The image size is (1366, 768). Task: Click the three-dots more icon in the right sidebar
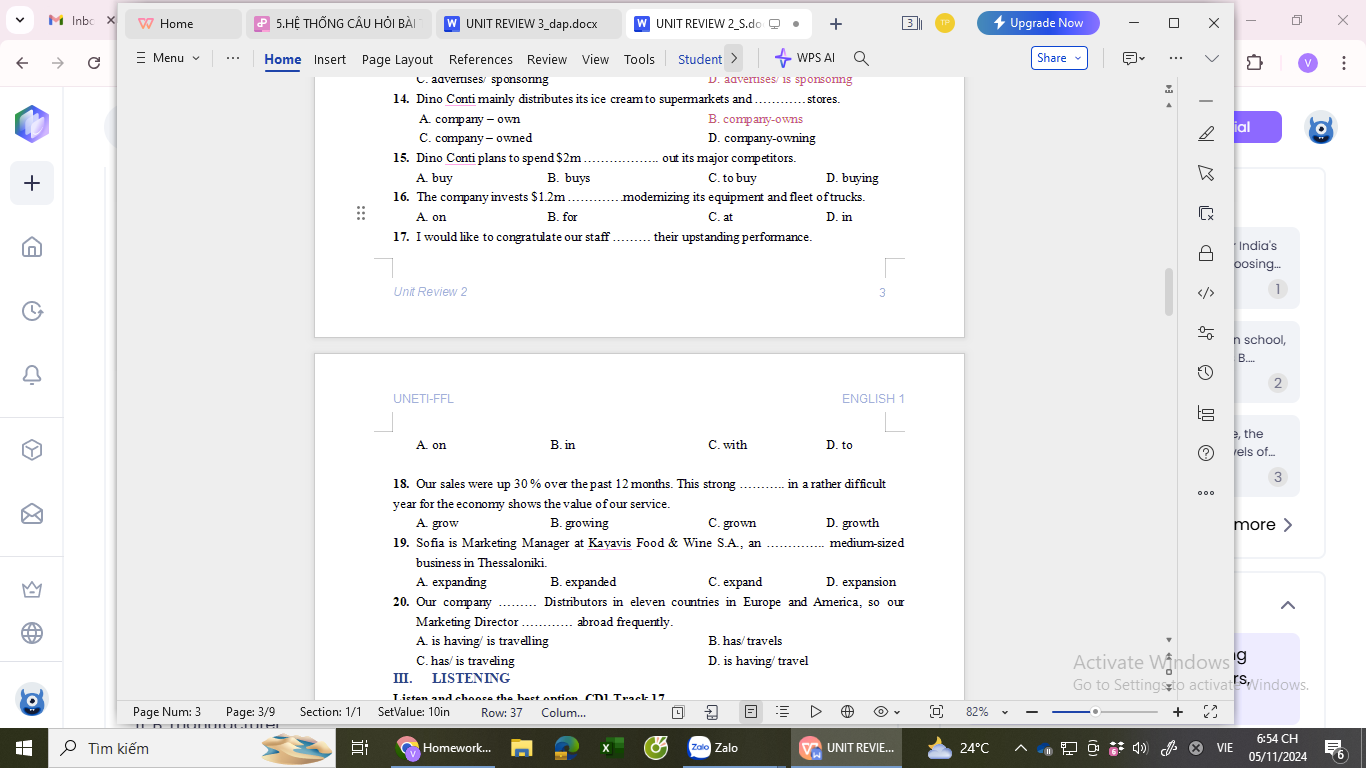1206,493
